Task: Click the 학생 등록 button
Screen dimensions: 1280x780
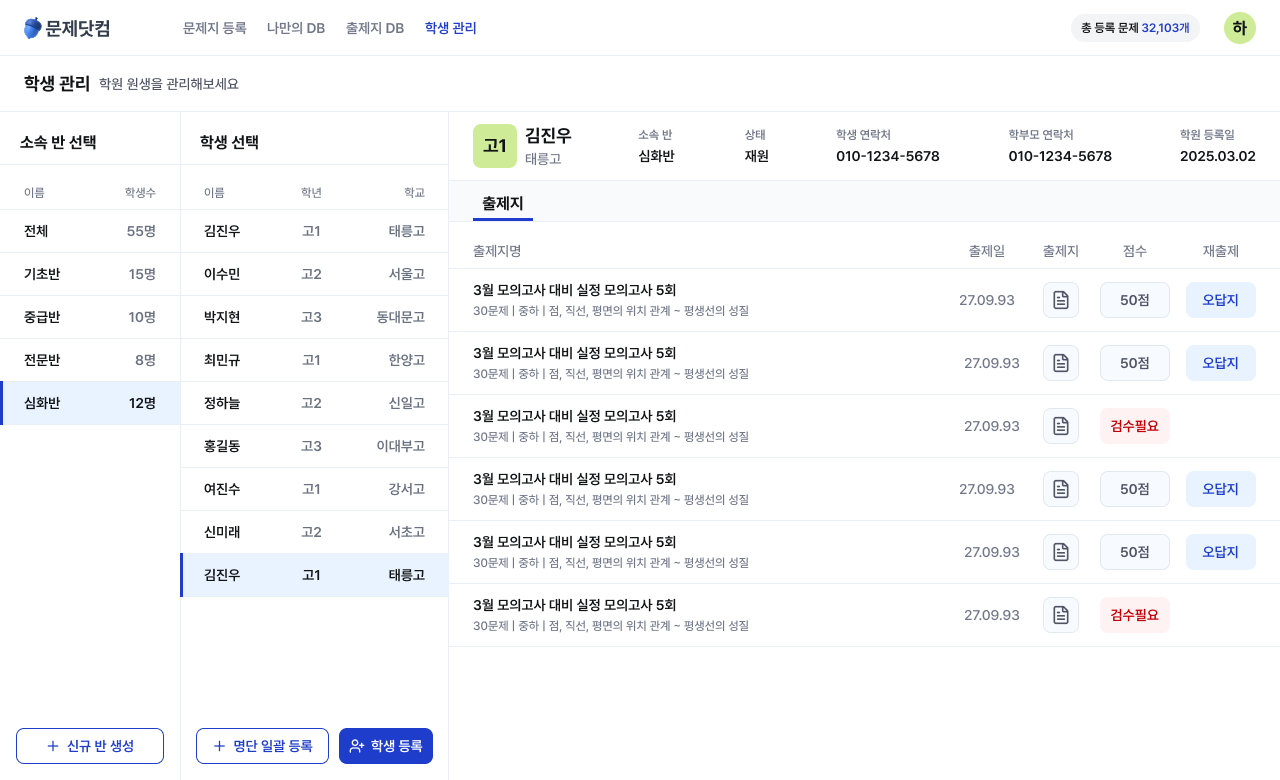Action: (386, 746)
